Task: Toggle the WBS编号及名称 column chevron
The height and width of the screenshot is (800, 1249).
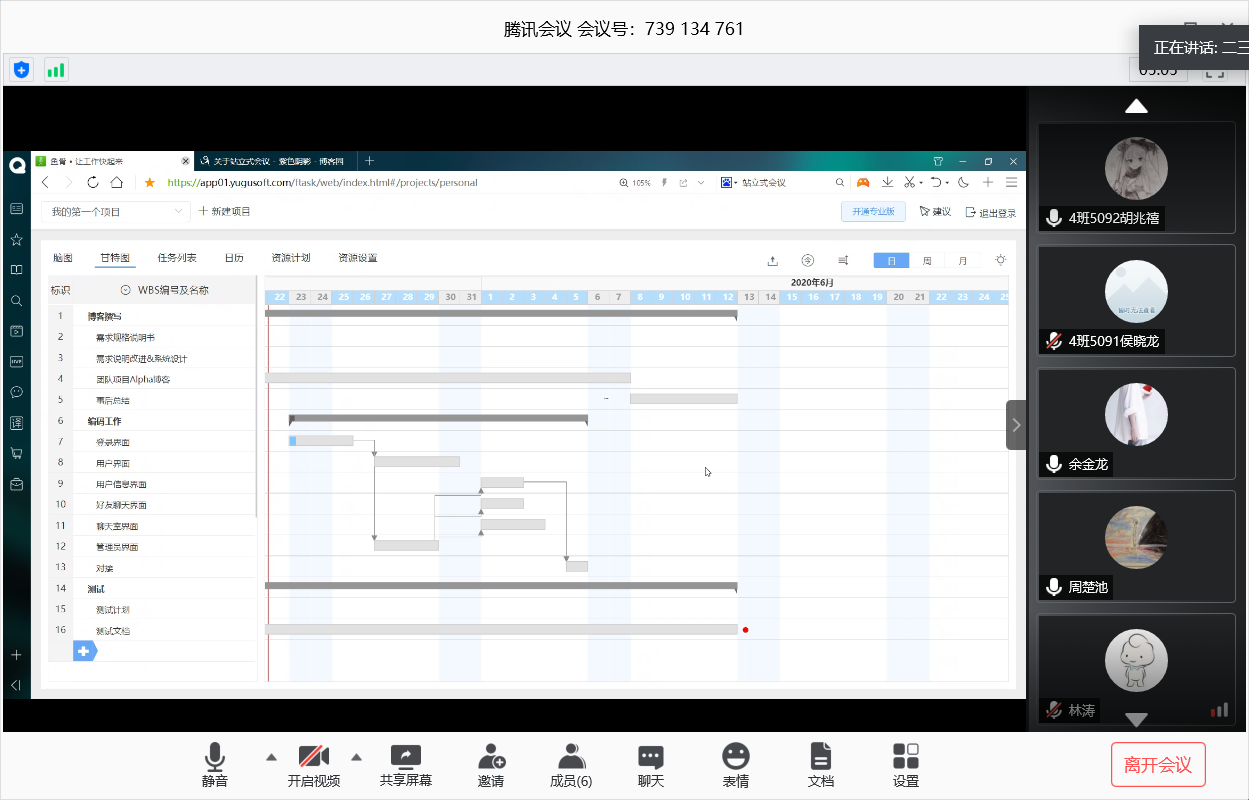Action: (125, 290)
